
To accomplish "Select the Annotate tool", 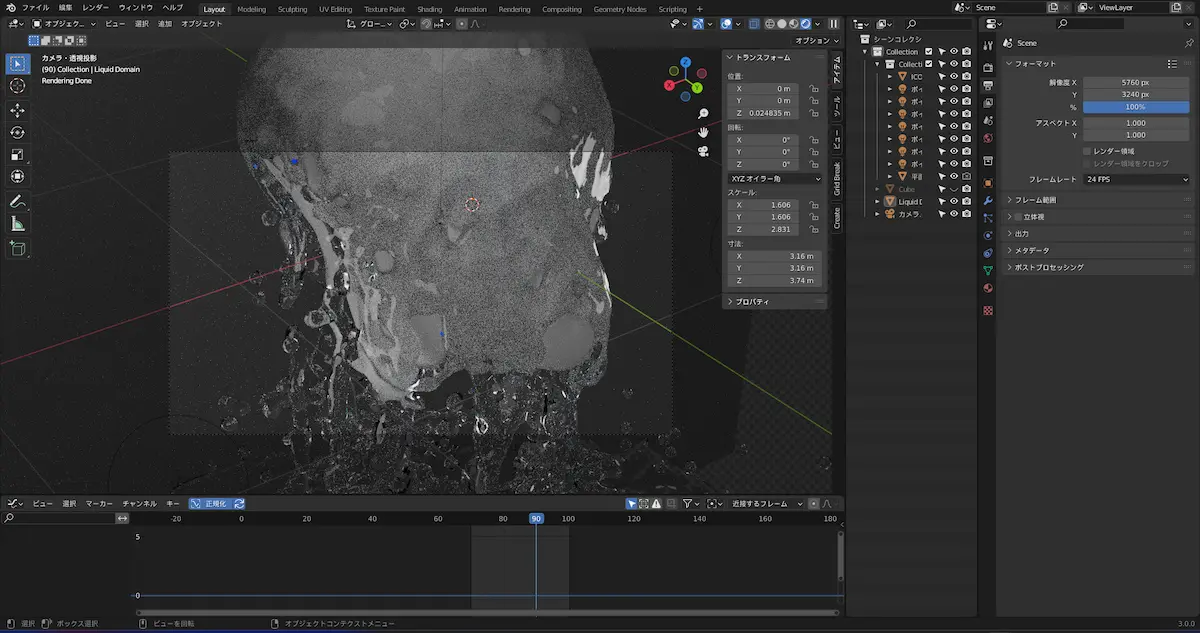I will [17, 201].
